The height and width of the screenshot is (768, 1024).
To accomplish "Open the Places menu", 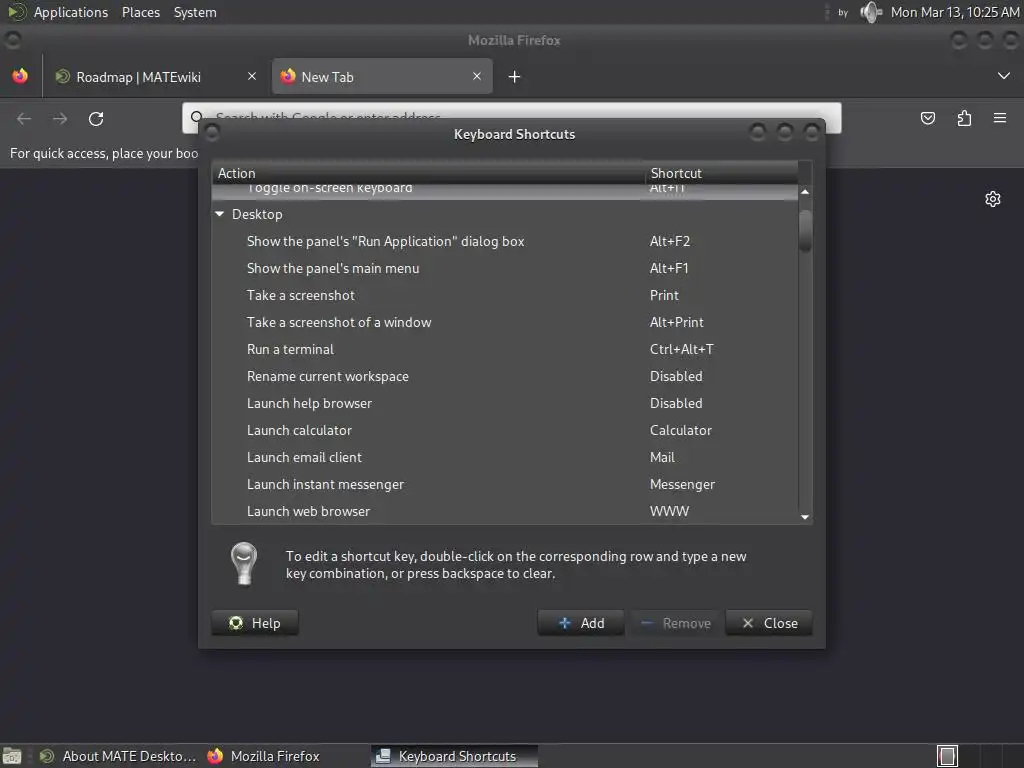I will point(141,12).
